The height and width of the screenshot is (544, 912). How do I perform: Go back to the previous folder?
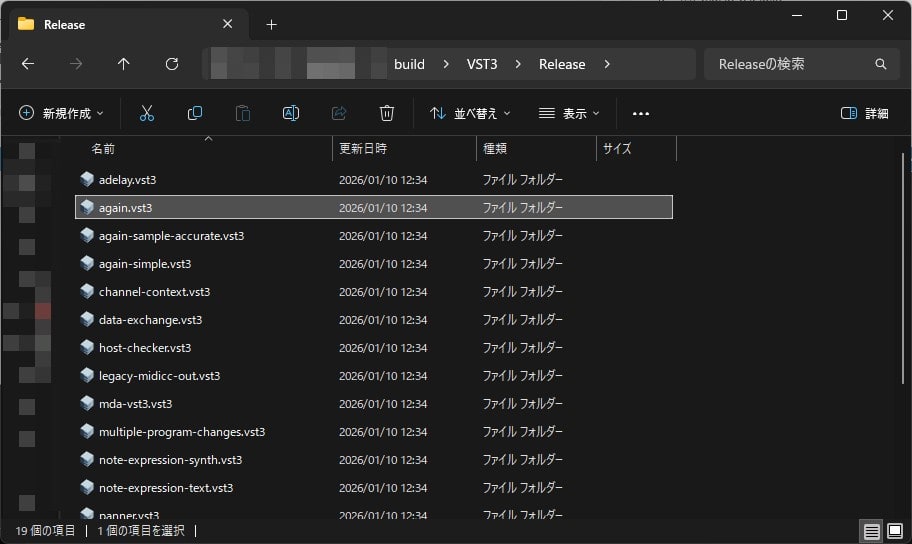pyautogui.click(x=28, y=64)
